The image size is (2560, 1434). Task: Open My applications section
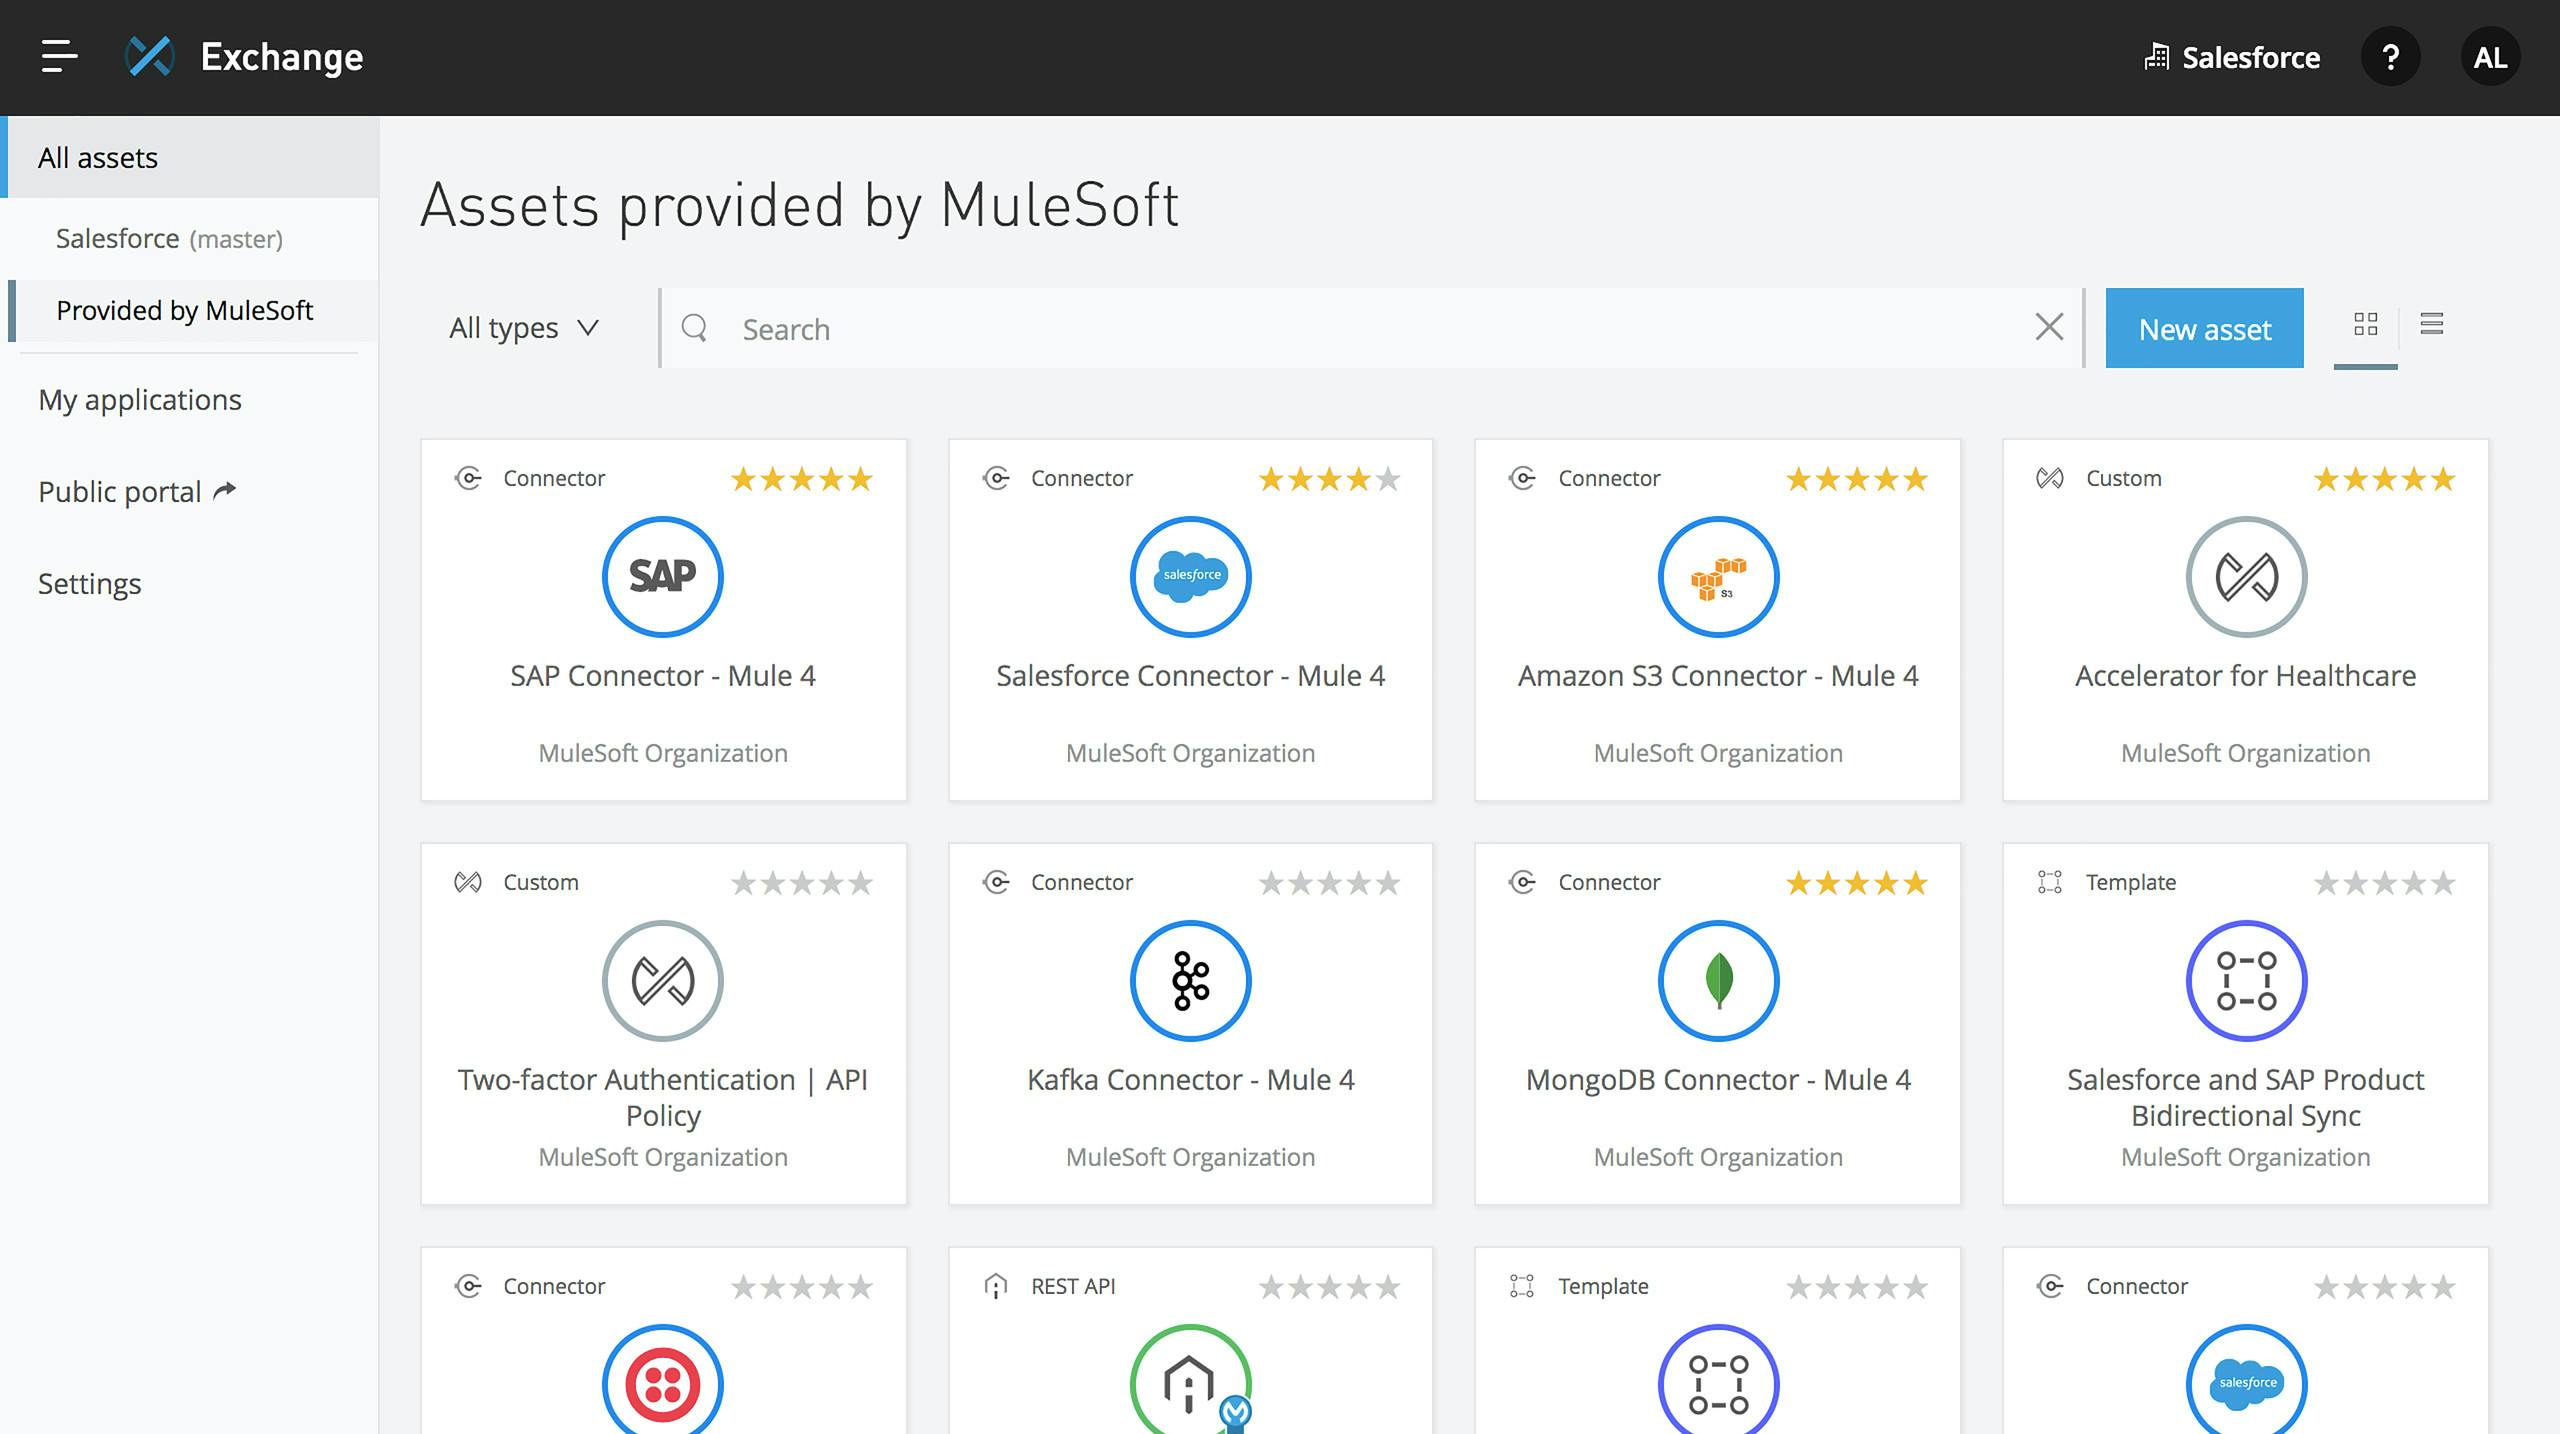[x=139, y=397]
